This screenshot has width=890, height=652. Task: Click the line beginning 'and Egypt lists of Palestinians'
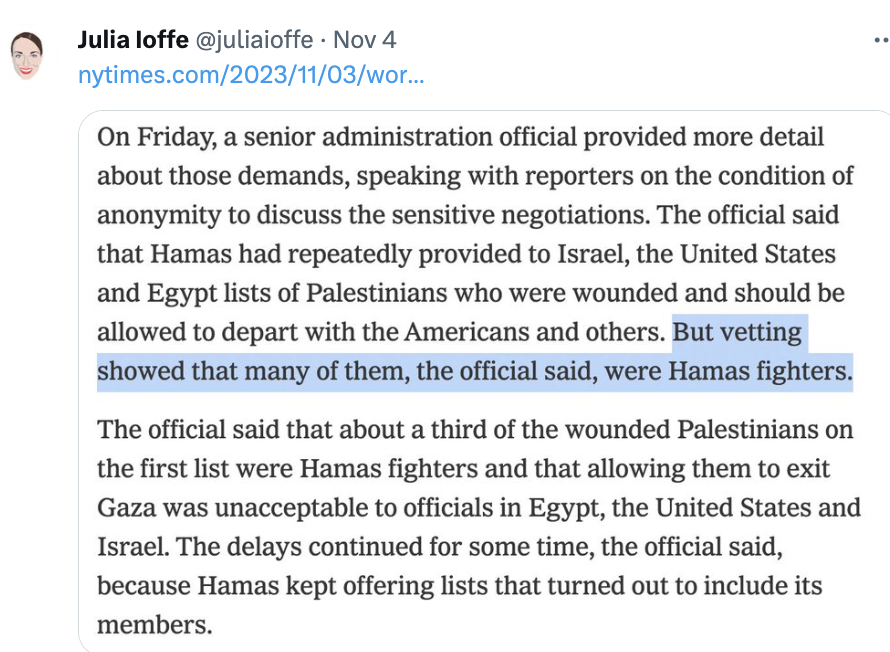point(470,294)
